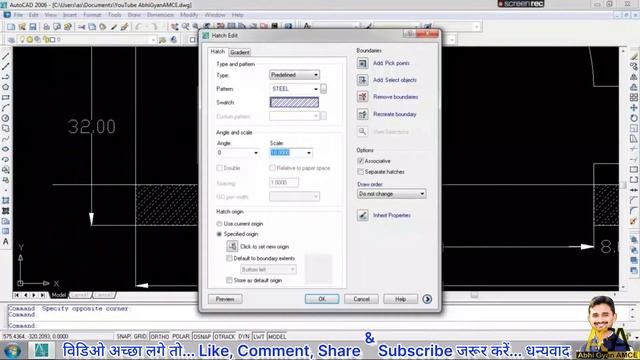Click the Recreate boundary icon
Screen dimensions: 640x360
pyautogui.click(x=362, y=114)
